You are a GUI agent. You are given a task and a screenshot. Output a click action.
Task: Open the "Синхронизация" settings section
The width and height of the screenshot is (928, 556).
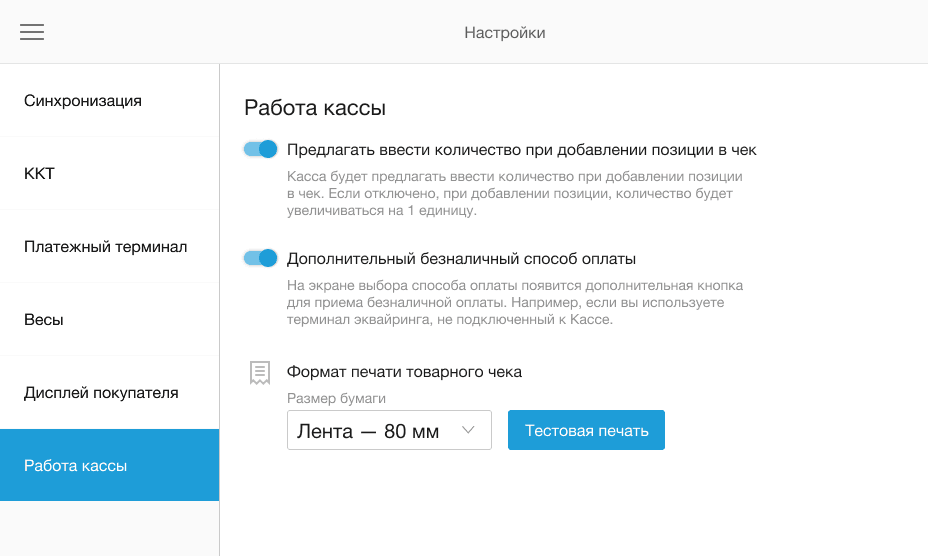[x=83, y=101]
